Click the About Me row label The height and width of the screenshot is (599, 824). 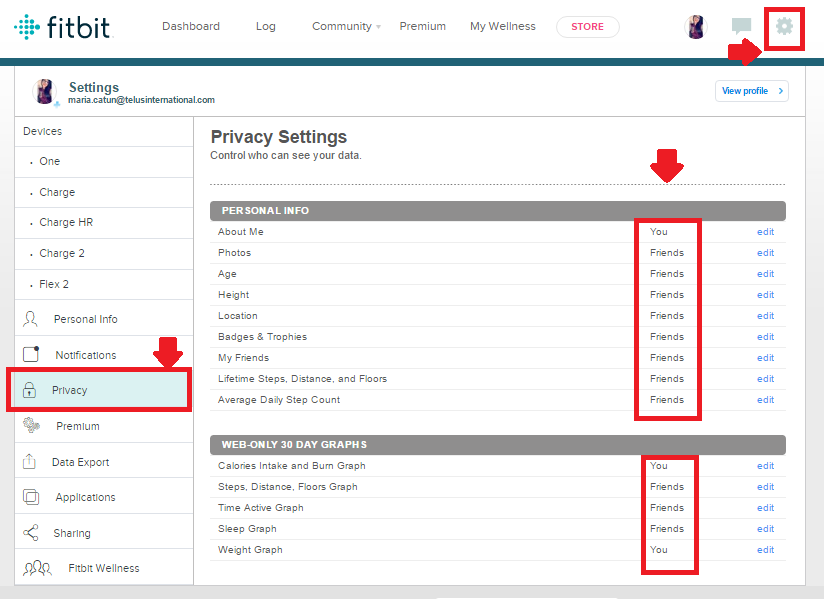(241, 232)
